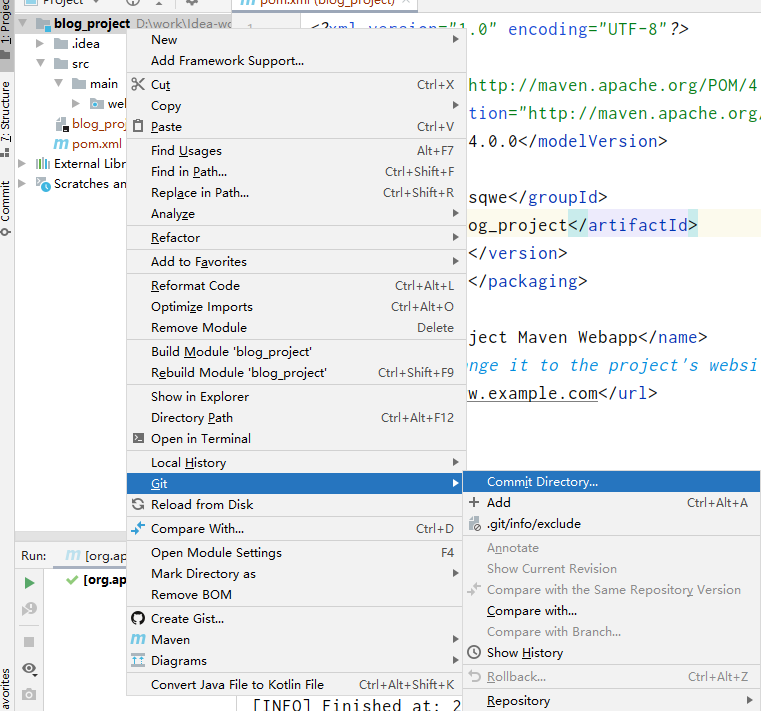Click the rerun failed tests icon
The width and height of the screenshot is (761, 711).
[29, 609]
